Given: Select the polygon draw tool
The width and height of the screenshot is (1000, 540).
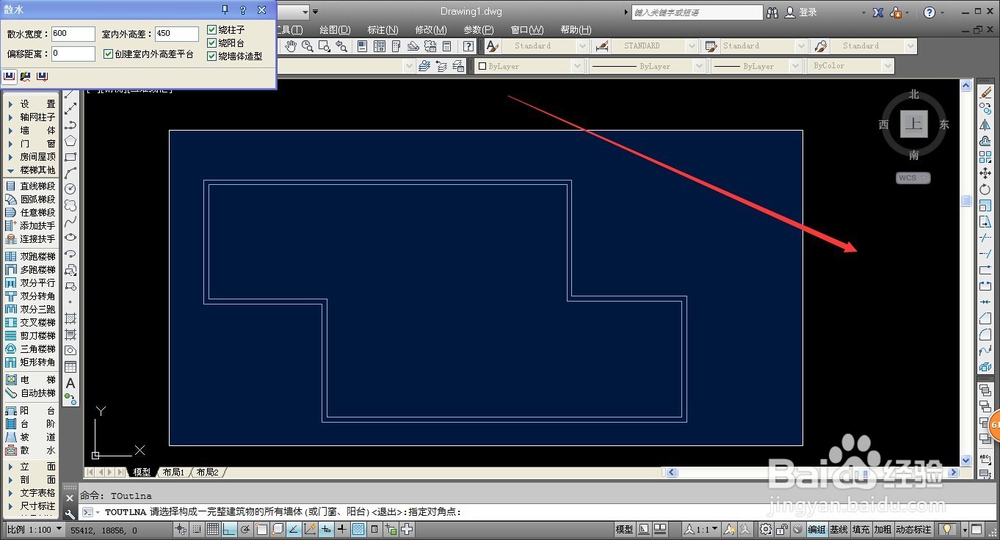Looking at the screenshot, I should pos(70,140).
